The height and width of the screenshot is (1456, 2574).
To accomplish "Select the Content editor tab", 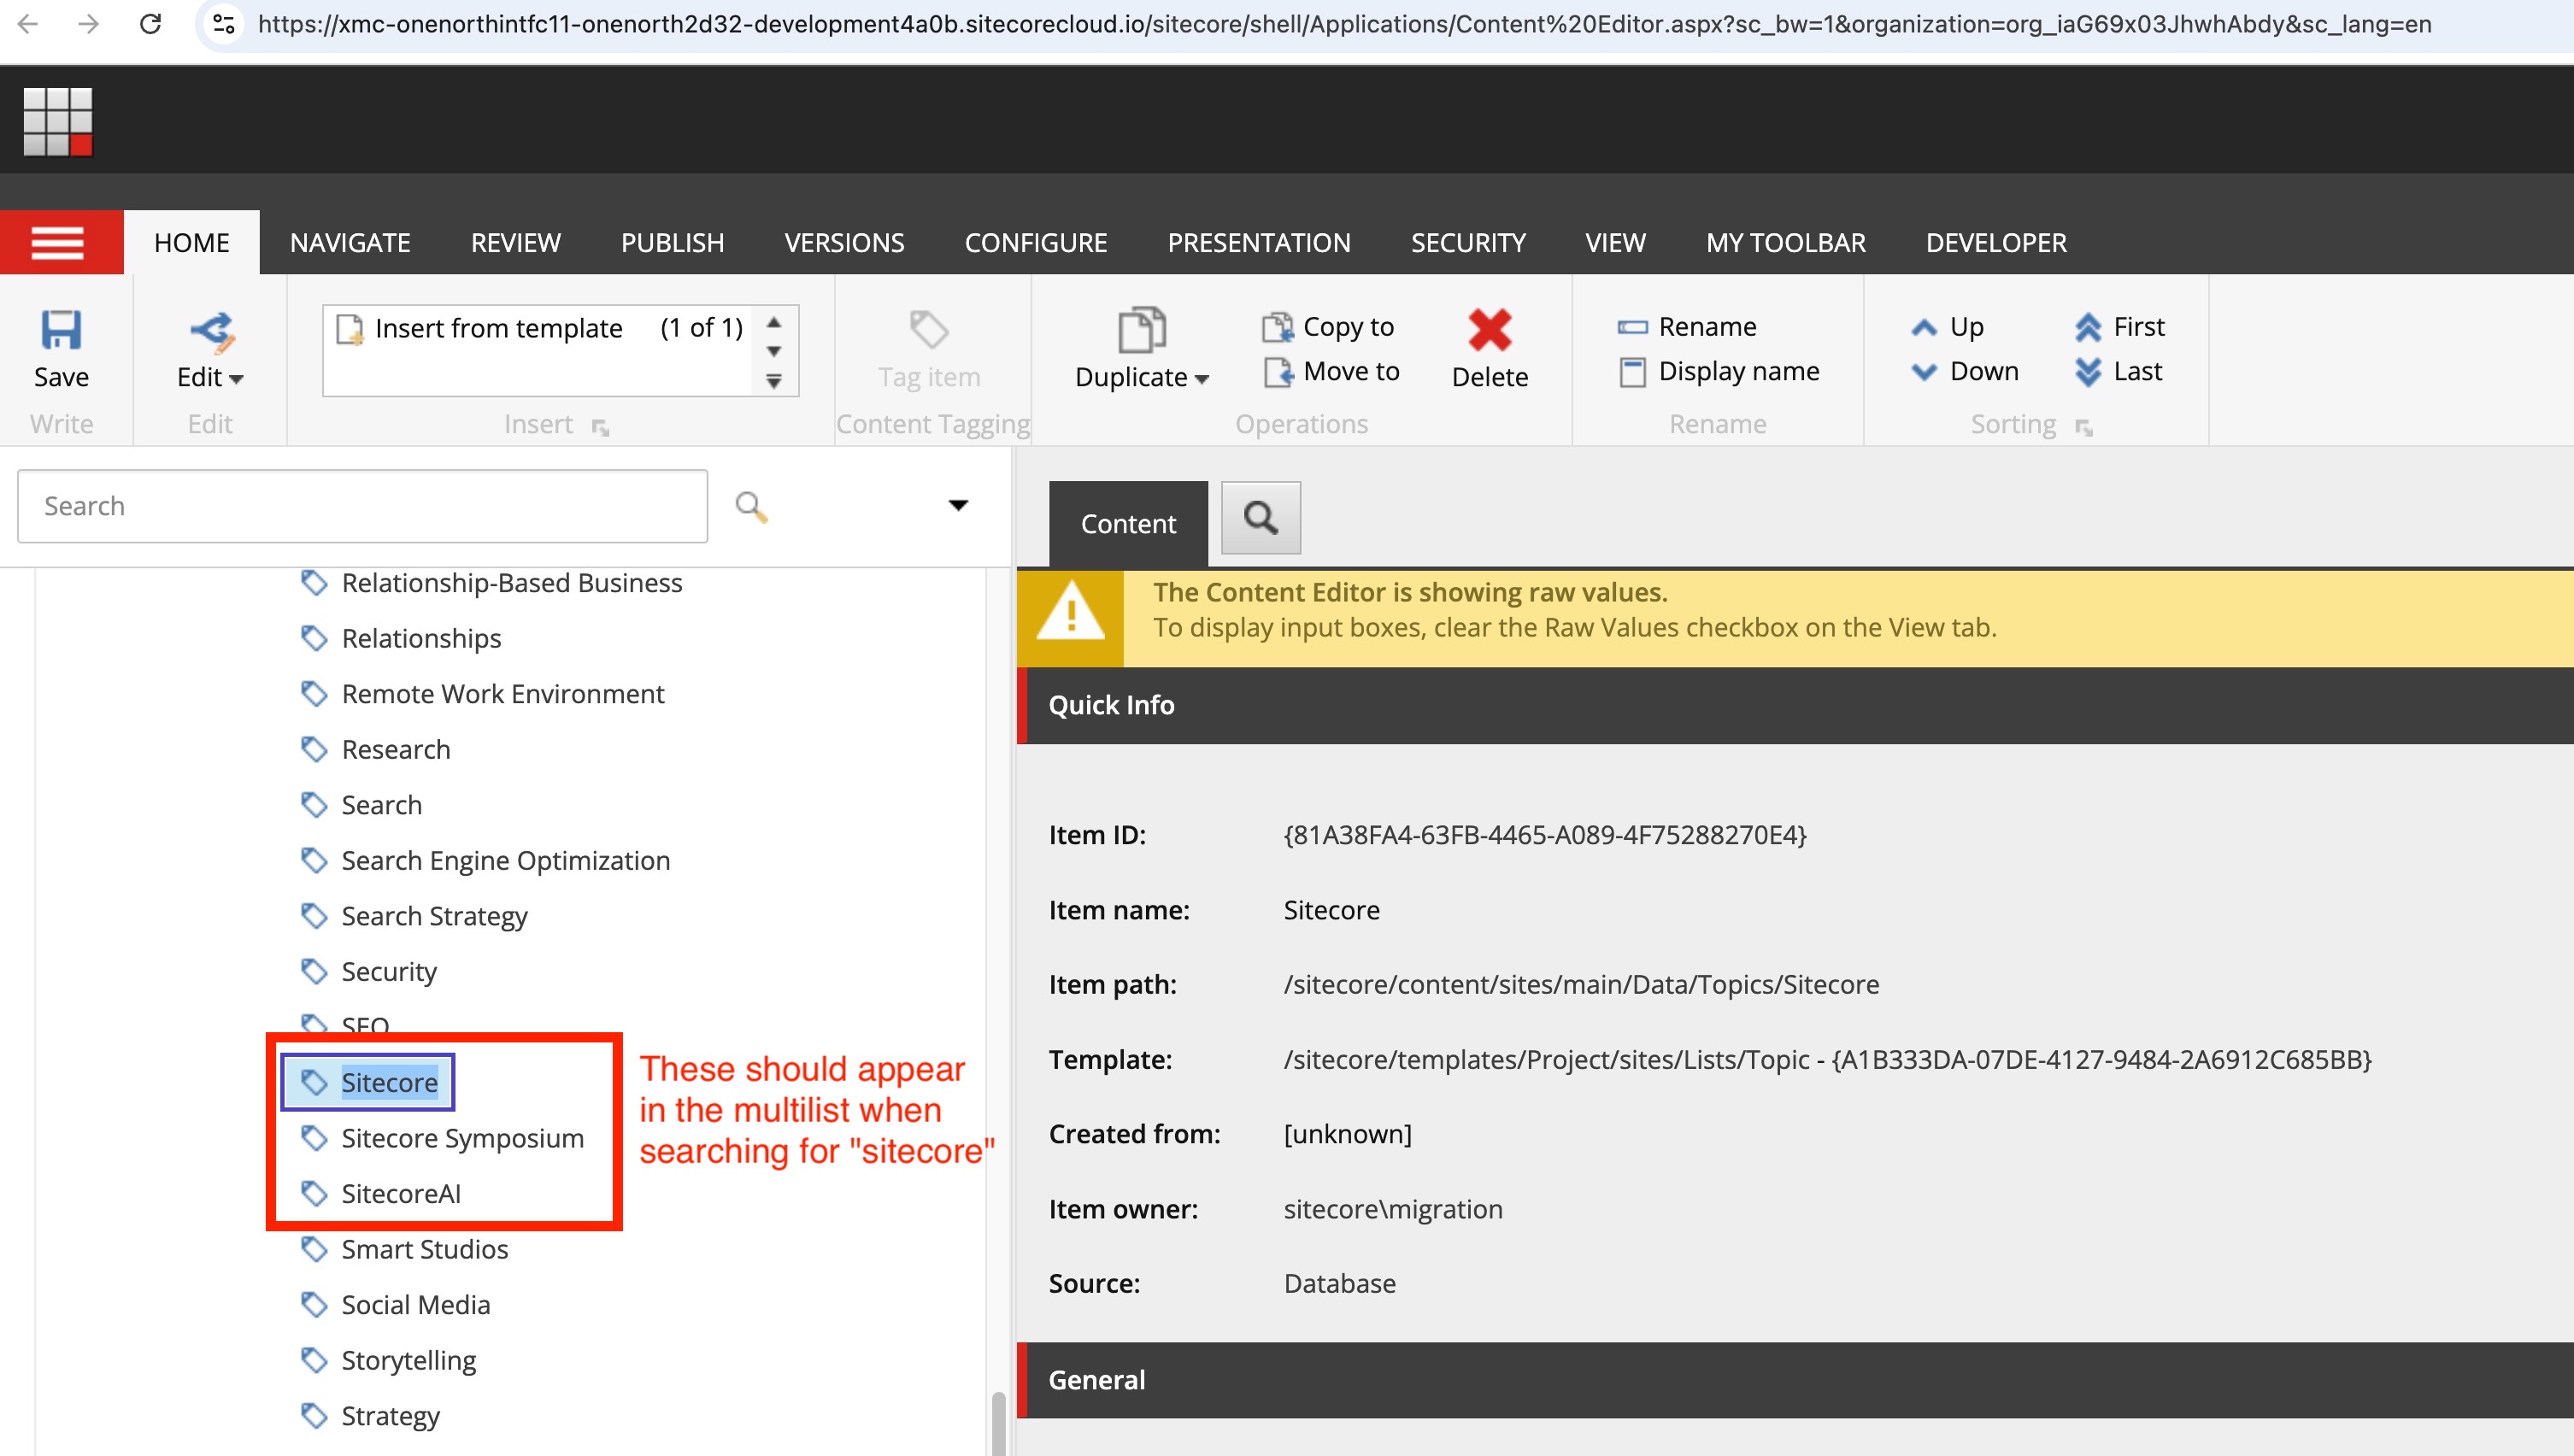I will [x=1128, y=523].
